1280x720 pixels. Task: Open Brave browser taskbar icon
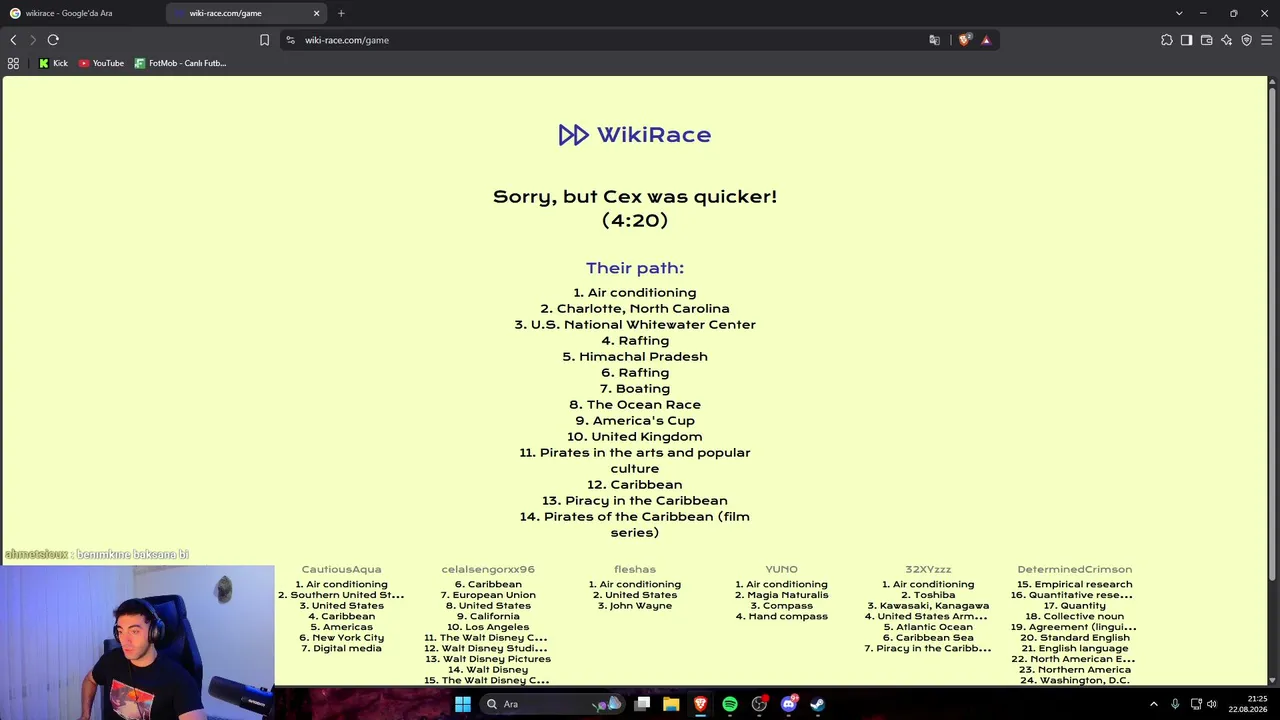tap(700, 704)
